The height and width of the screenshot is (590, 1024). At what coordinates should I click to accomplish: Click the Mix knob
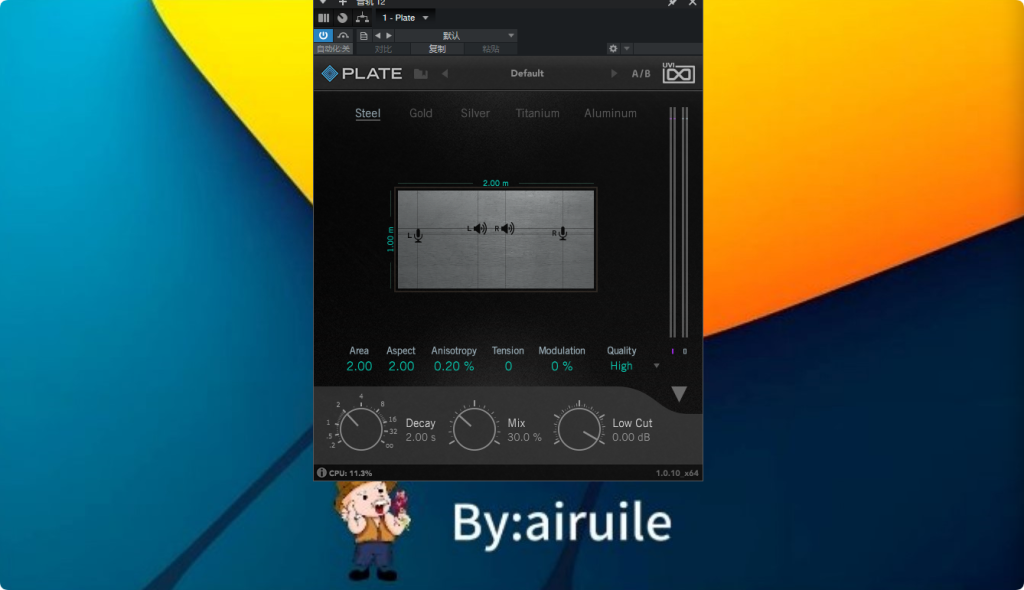click(x=474, y=429)
